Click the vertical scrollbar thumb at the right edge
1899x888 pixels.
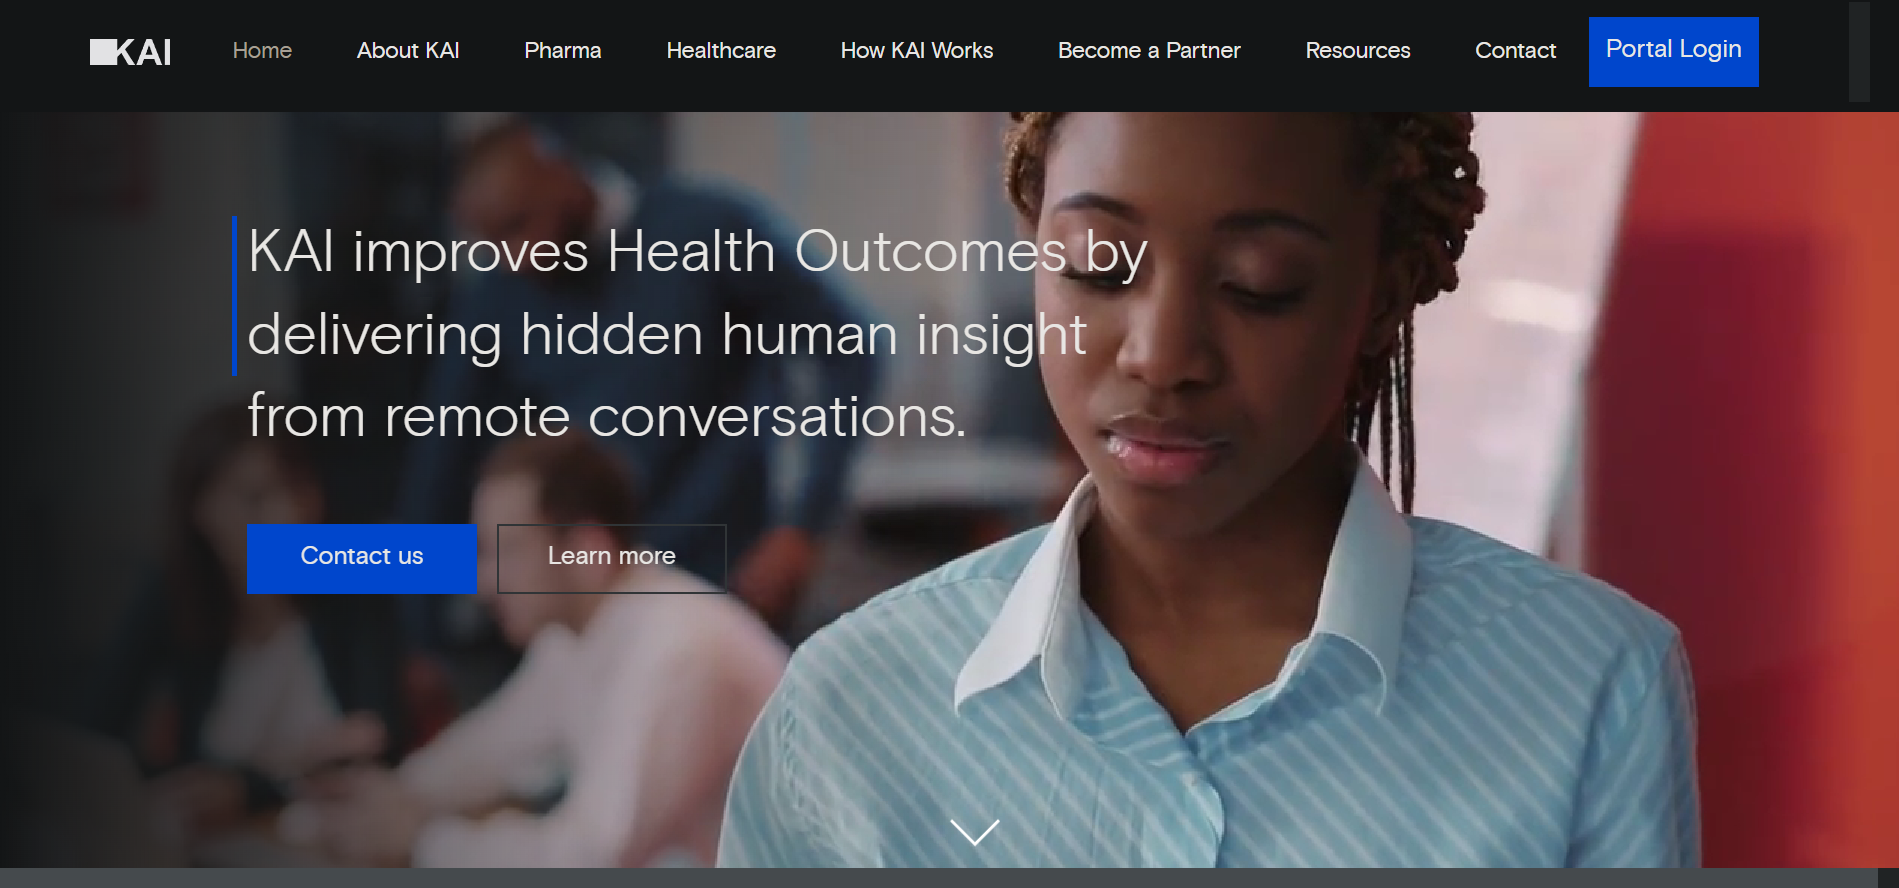tap(1859, 52)
